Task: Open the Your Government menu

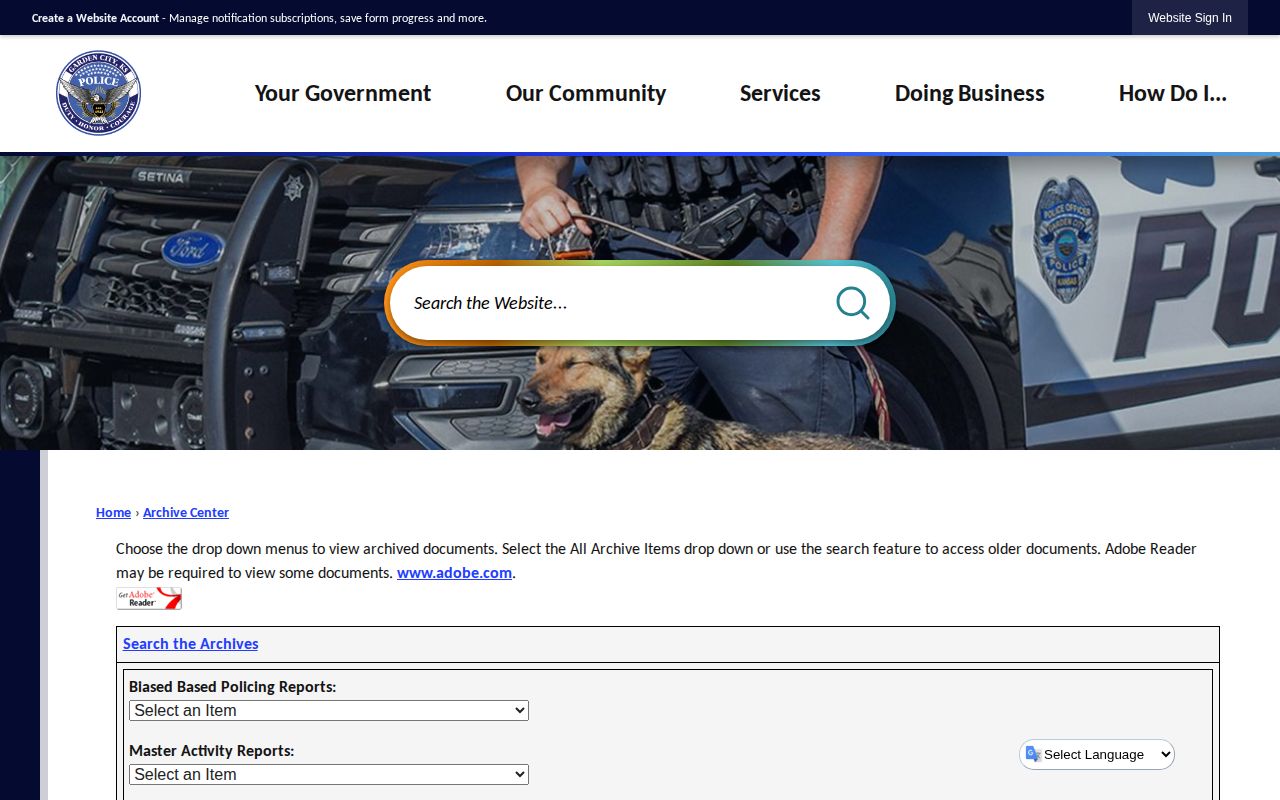Action: click(343, 93)
